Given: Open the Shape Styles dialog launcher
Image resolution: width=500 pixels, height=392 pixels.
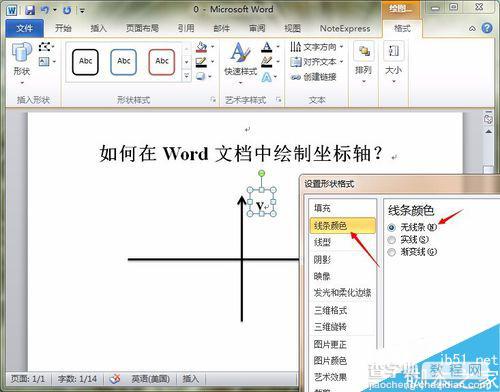Looking at the screenshot, I should pyautogui.click(x=213, y=99).
